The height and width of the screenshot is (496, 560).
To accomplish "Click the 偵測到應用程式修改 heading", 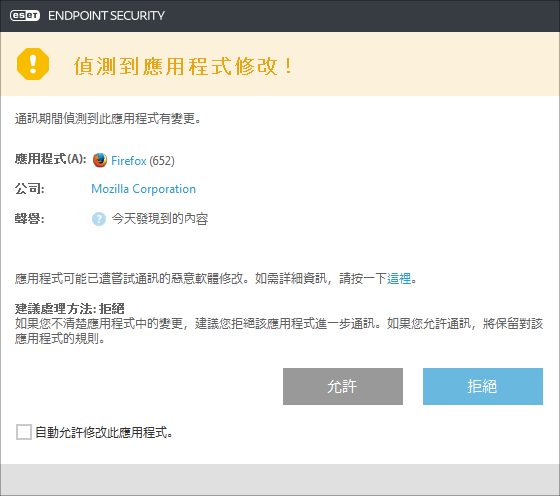I will pos(184,66).
